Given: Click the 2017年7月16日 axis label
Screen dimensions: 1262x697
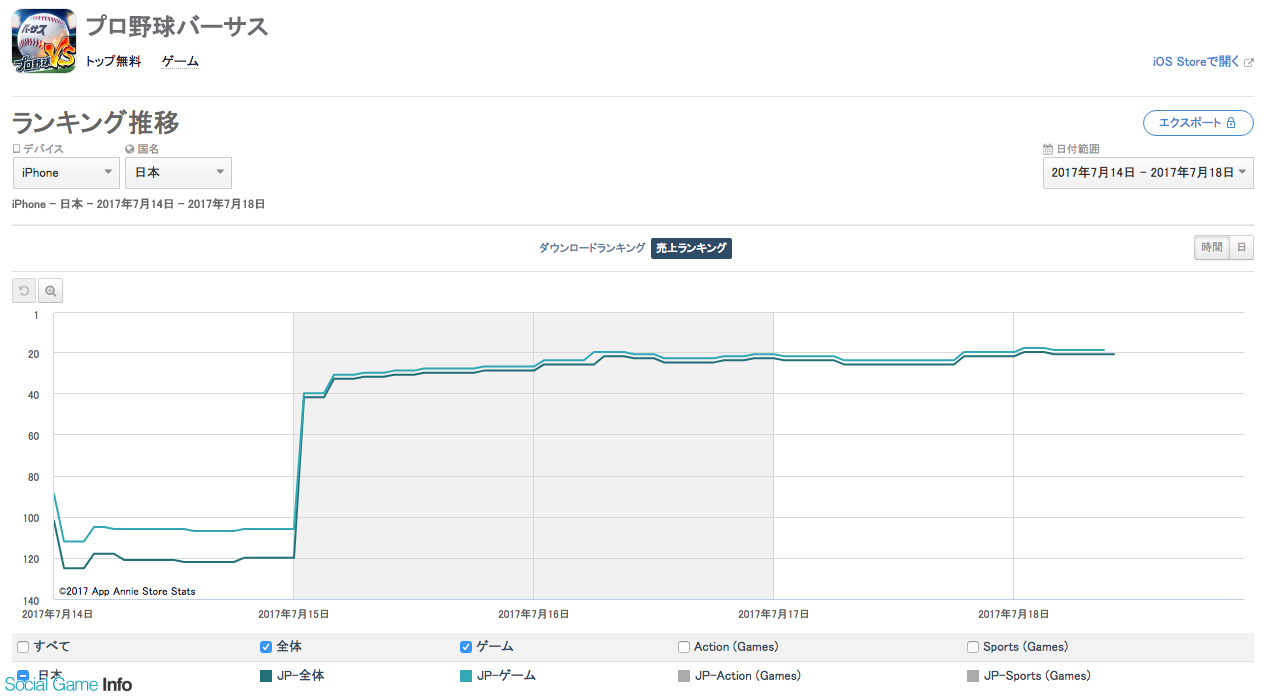Looking at the screenshot, I should (534, 613).
